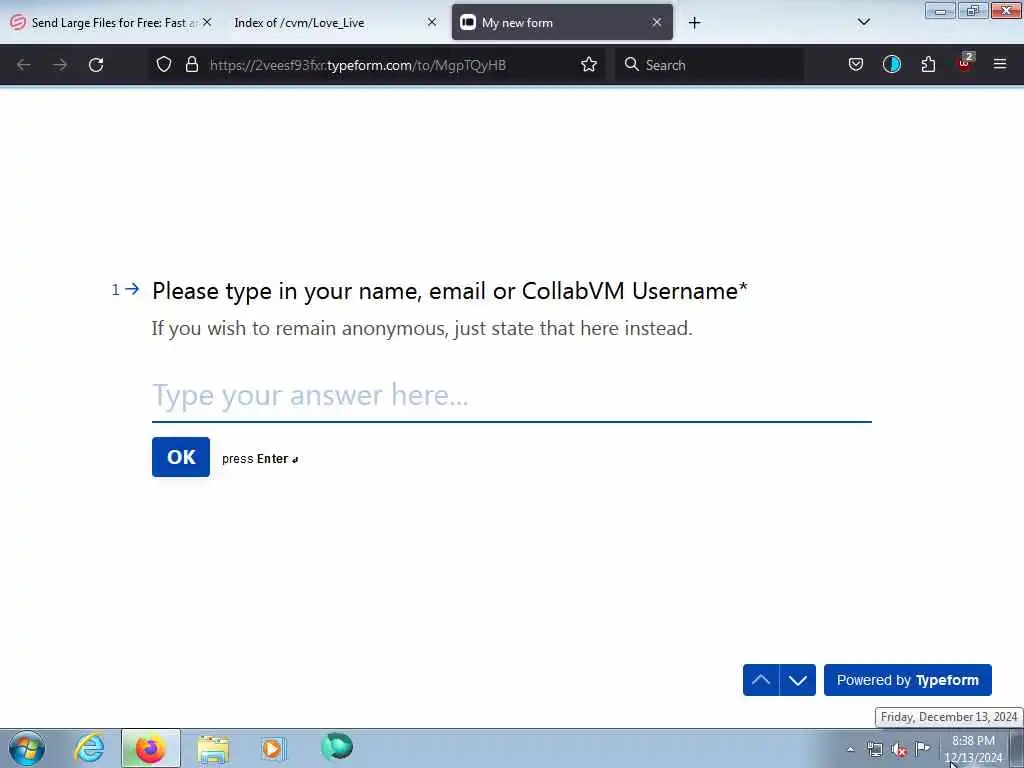Open Windows Media Player on taskbar
The image size is (1024, 768).
[274, 748]
